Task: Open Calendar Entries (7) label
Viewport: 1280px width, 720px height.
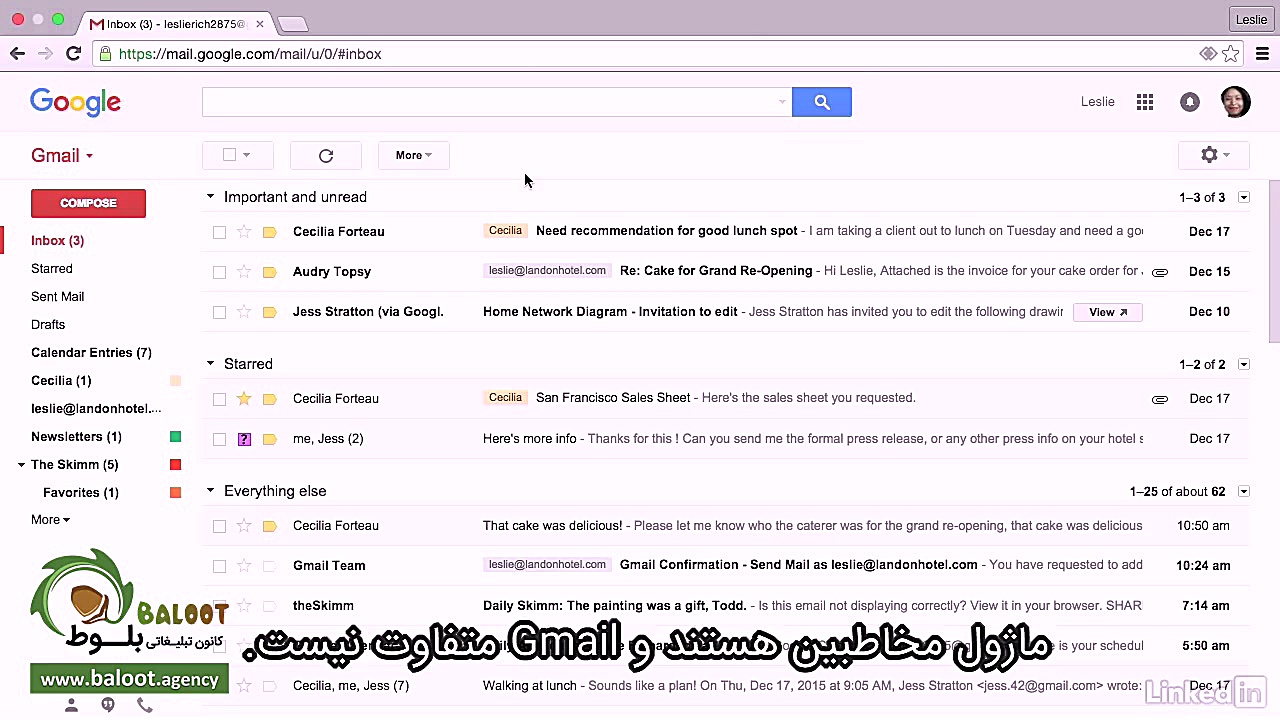Action: [x=91, y=353]
